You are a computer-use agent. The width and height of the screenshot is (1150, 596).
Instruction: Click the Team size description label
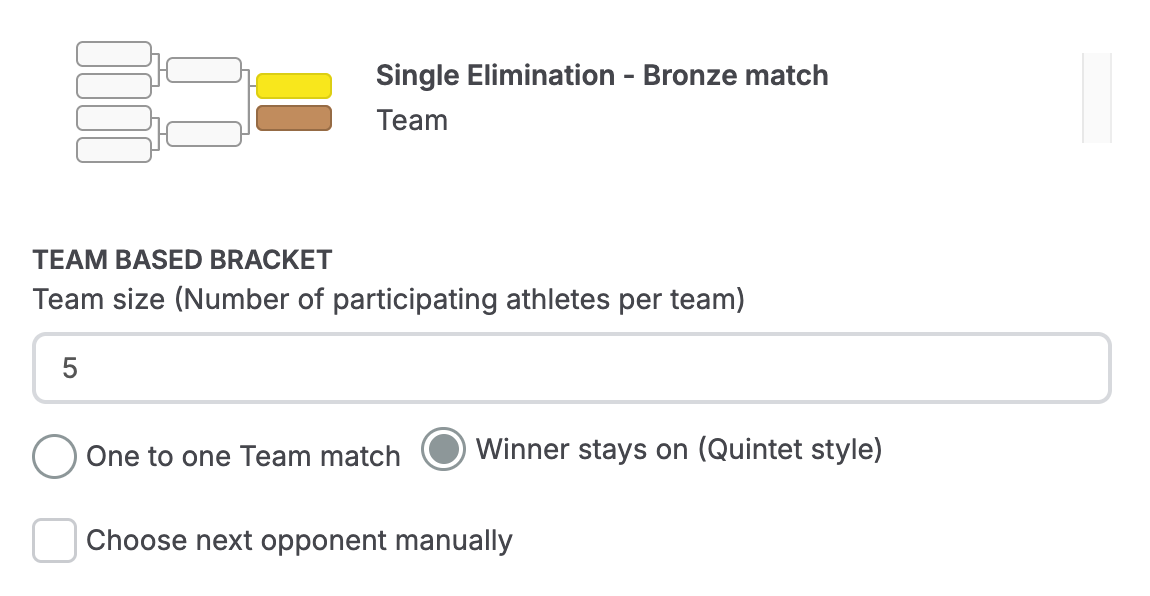388,299
